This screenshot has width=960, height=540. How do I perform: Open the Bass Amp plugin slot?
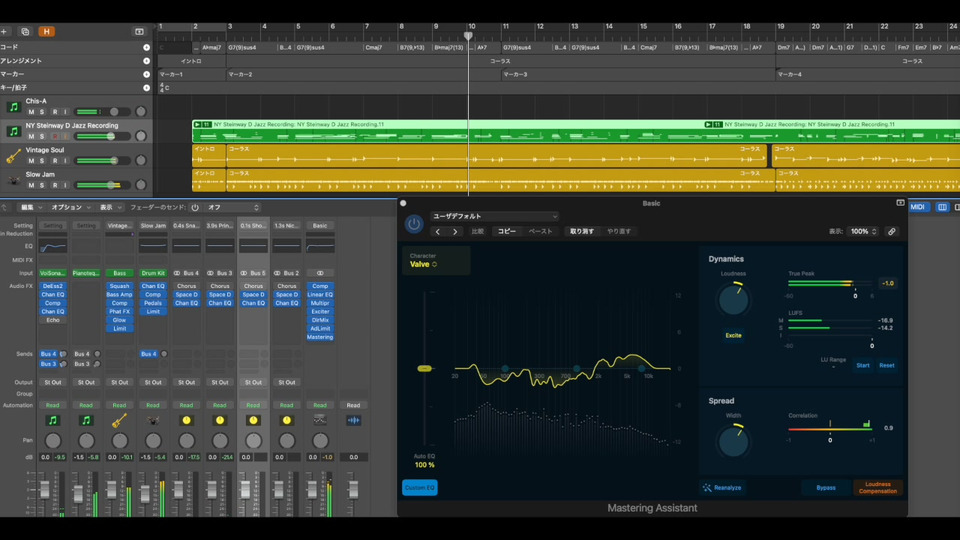119,294
